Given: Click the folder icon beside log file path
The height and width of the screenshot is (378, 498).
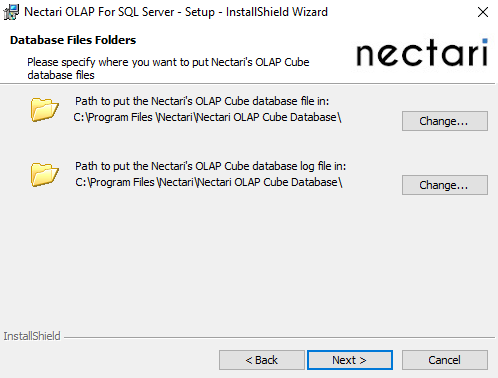Looking at the screenshot, I should point(45,175).
